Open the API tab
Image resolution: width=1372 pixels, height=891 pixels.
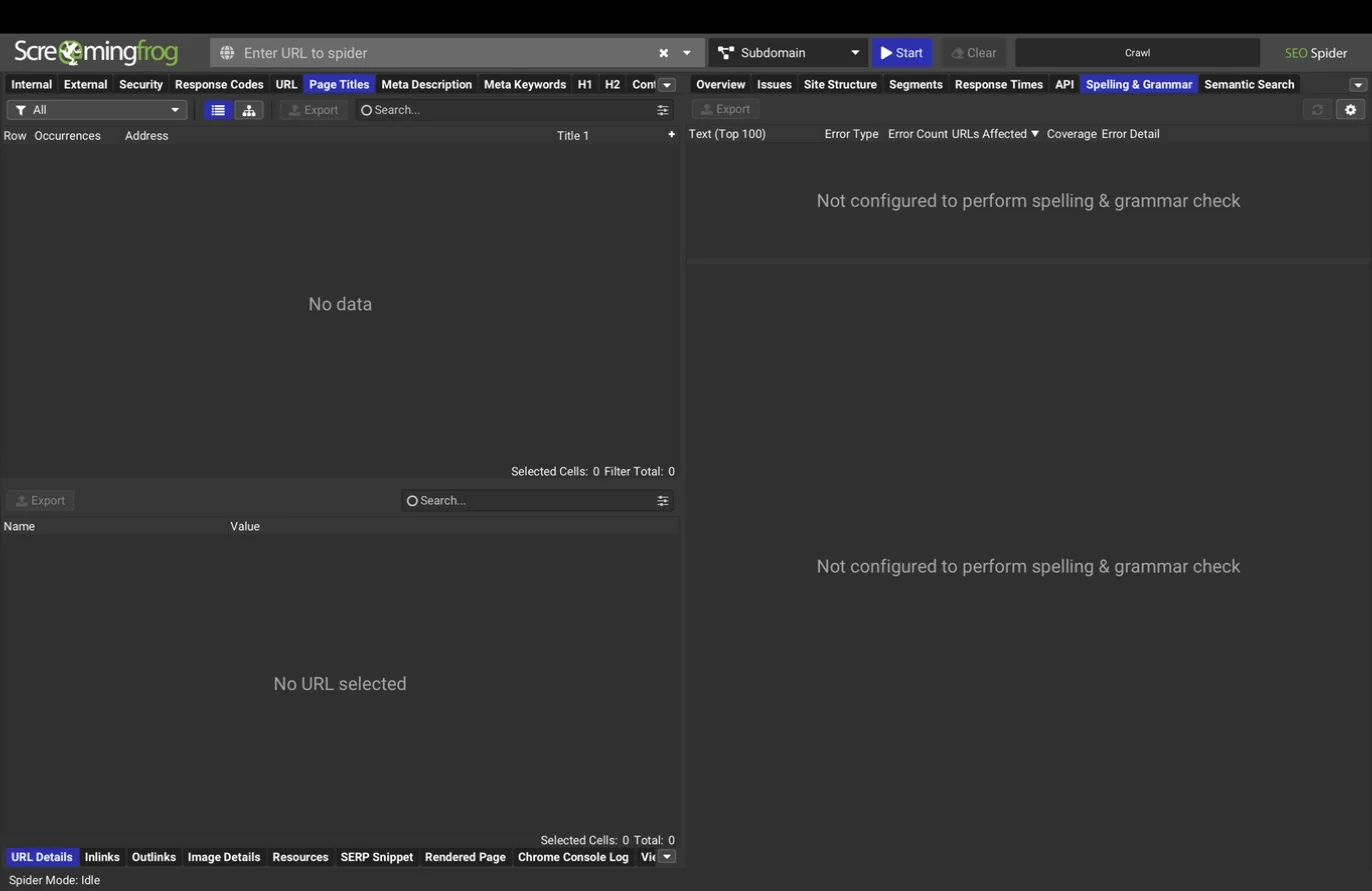[1064, 85]
